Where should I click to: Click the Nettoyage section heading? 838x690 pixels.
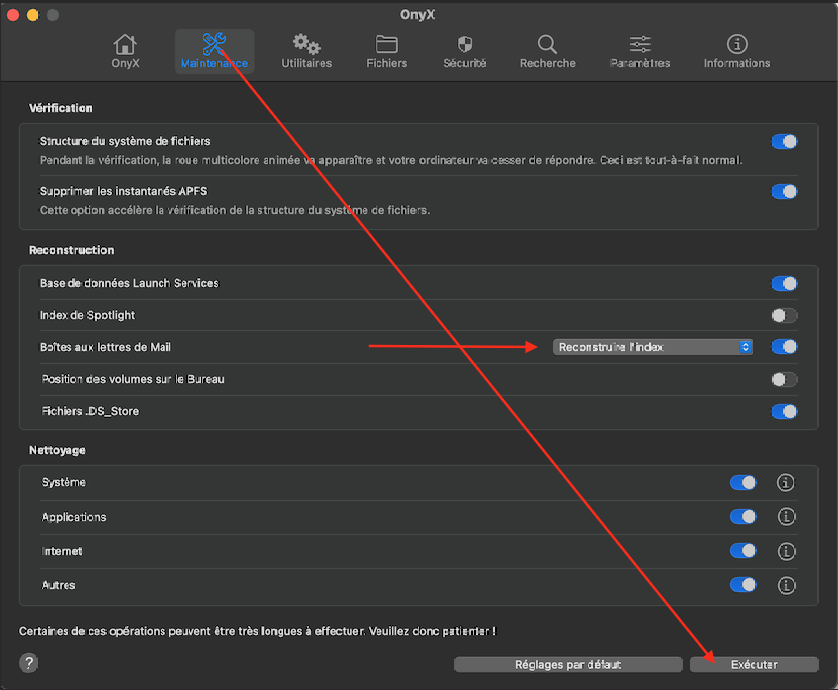[57, 450]
